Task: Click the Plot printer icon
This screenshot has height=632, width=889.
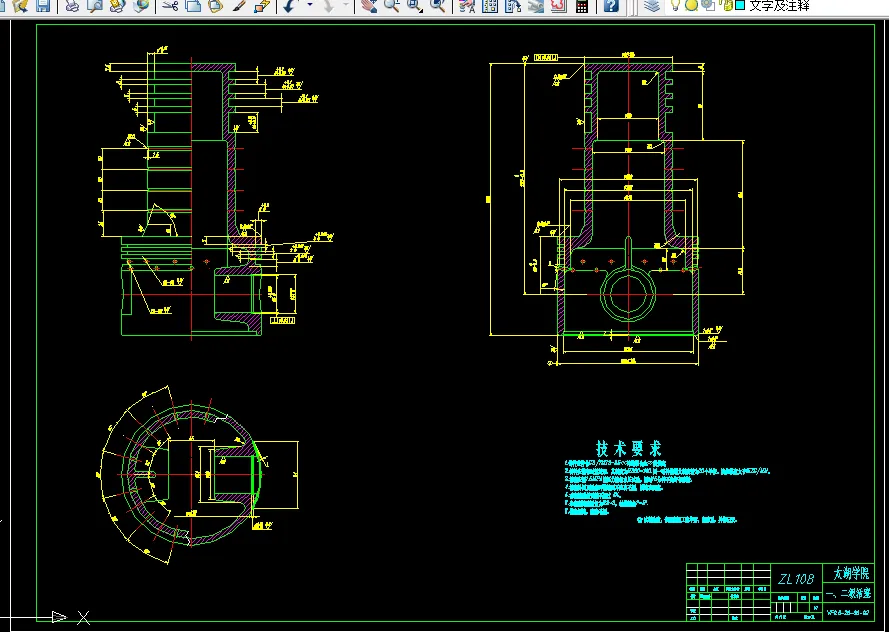Action: click(x=72, y=5)
